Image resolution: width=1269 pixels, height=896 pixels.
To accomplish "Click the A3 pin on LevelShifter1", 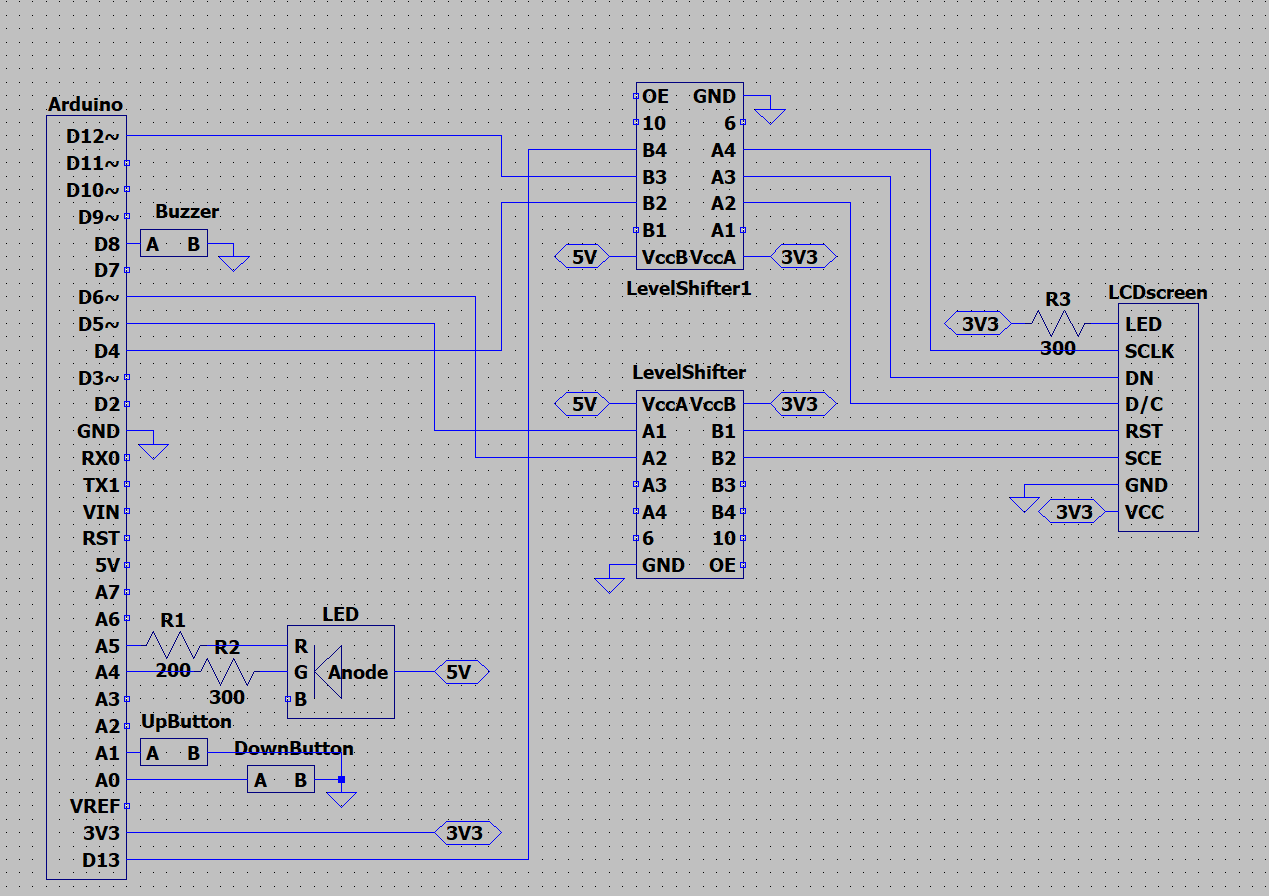I will [x=724, y=177].
